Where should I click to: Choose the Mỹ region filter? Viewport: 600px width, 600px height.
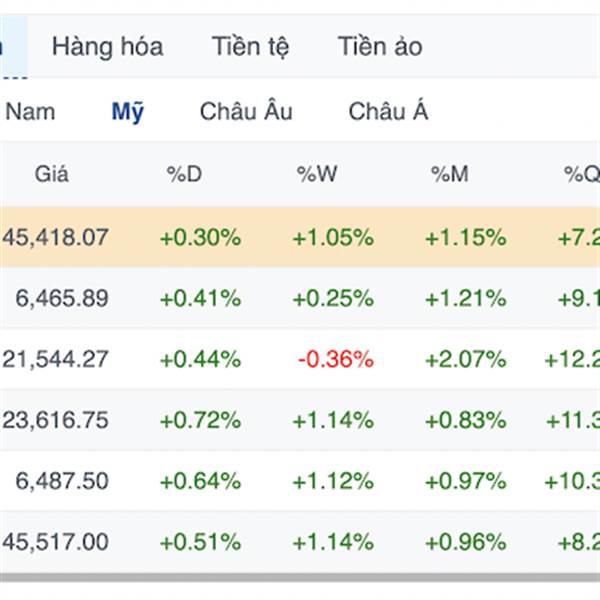tap(128, 112)
